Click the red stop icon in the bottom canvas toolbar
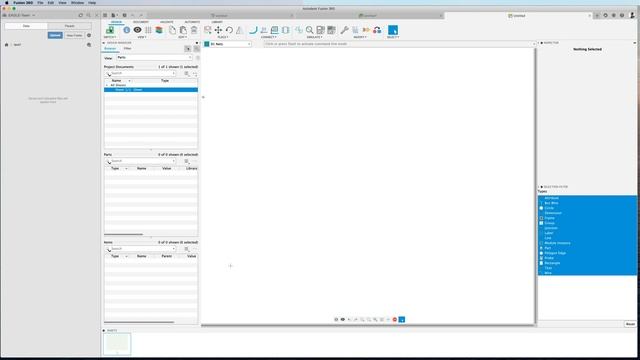Viewport: 640px width, 360px height. click(x=395, y=320)
